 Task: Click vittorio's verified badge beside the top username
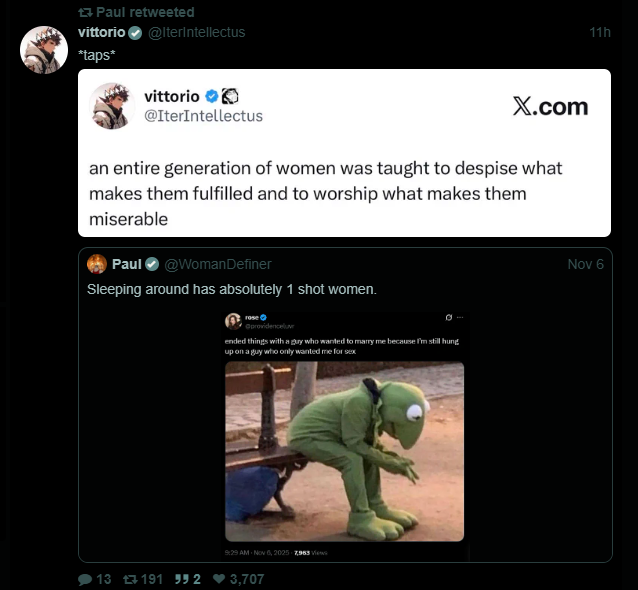tap(135, 33)
